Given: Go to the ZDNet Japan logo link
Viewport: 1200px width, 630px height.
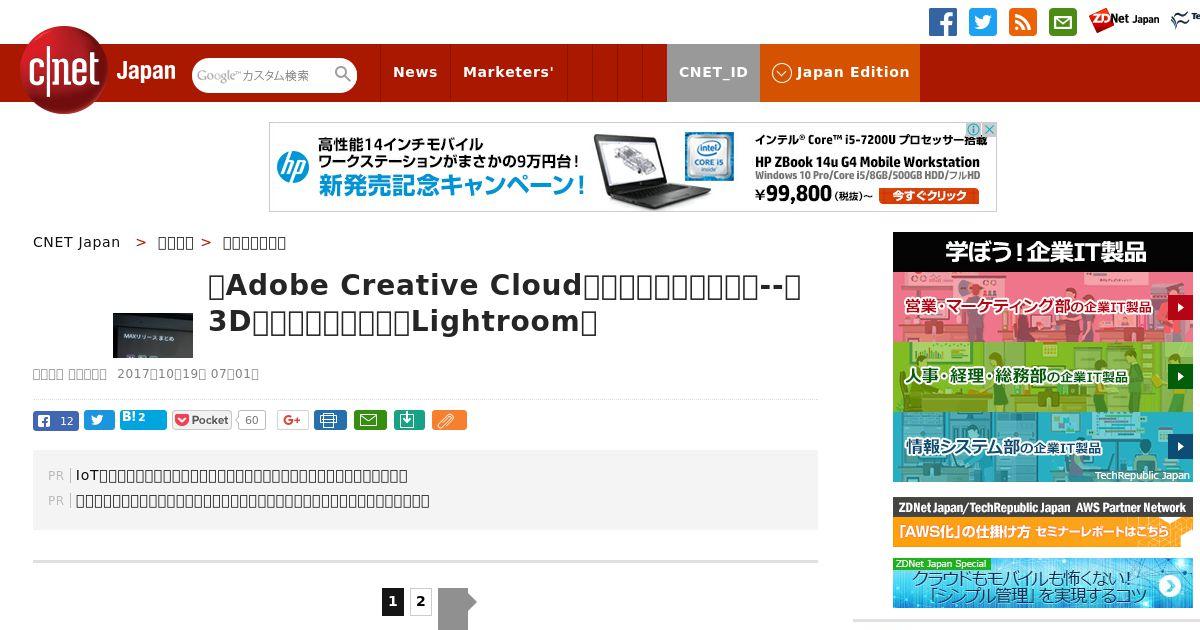Looking at the screenshot, I should pyautogui.click(x=1125, y=19).
